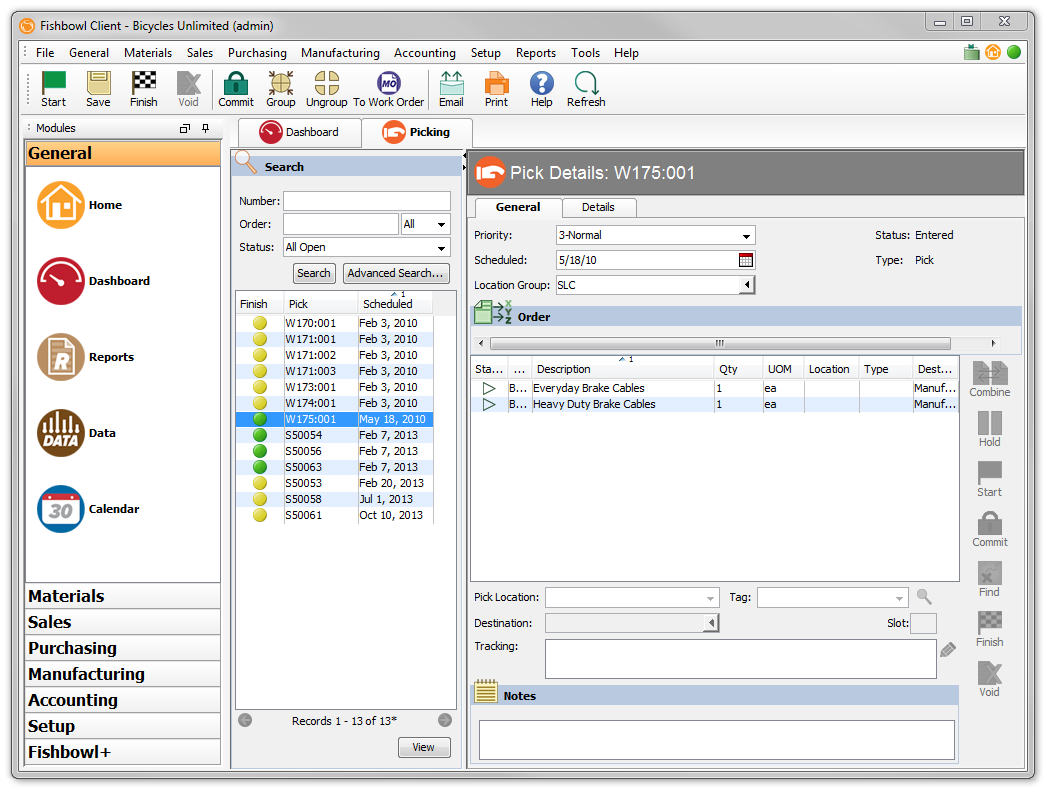
Task: Click the Tracking text field
Action: (741, 659)
